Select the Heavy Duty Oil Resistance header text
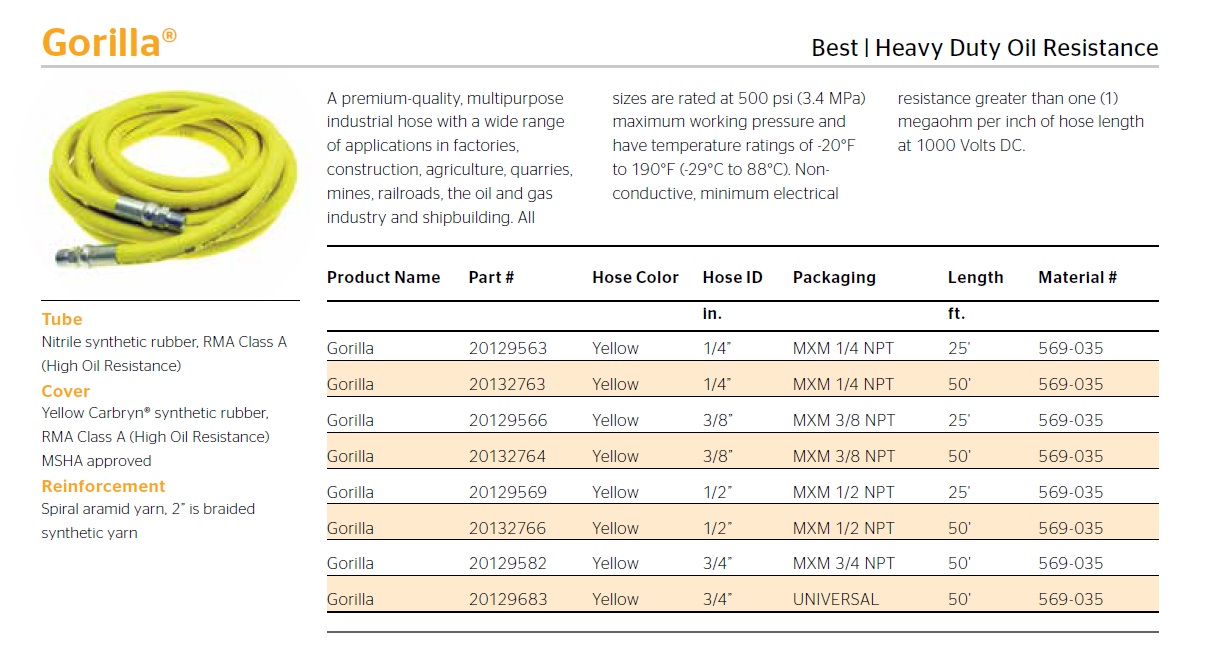The image size is (1220, 653). 984,48
